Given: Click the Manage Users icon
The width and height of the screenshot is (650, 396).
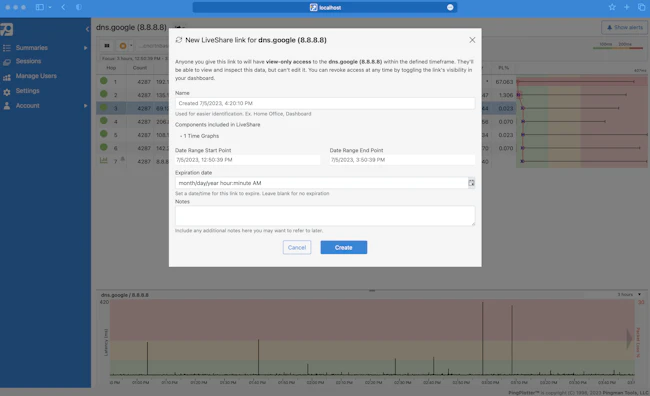Looking at the screenshot, I should point(7,78).
